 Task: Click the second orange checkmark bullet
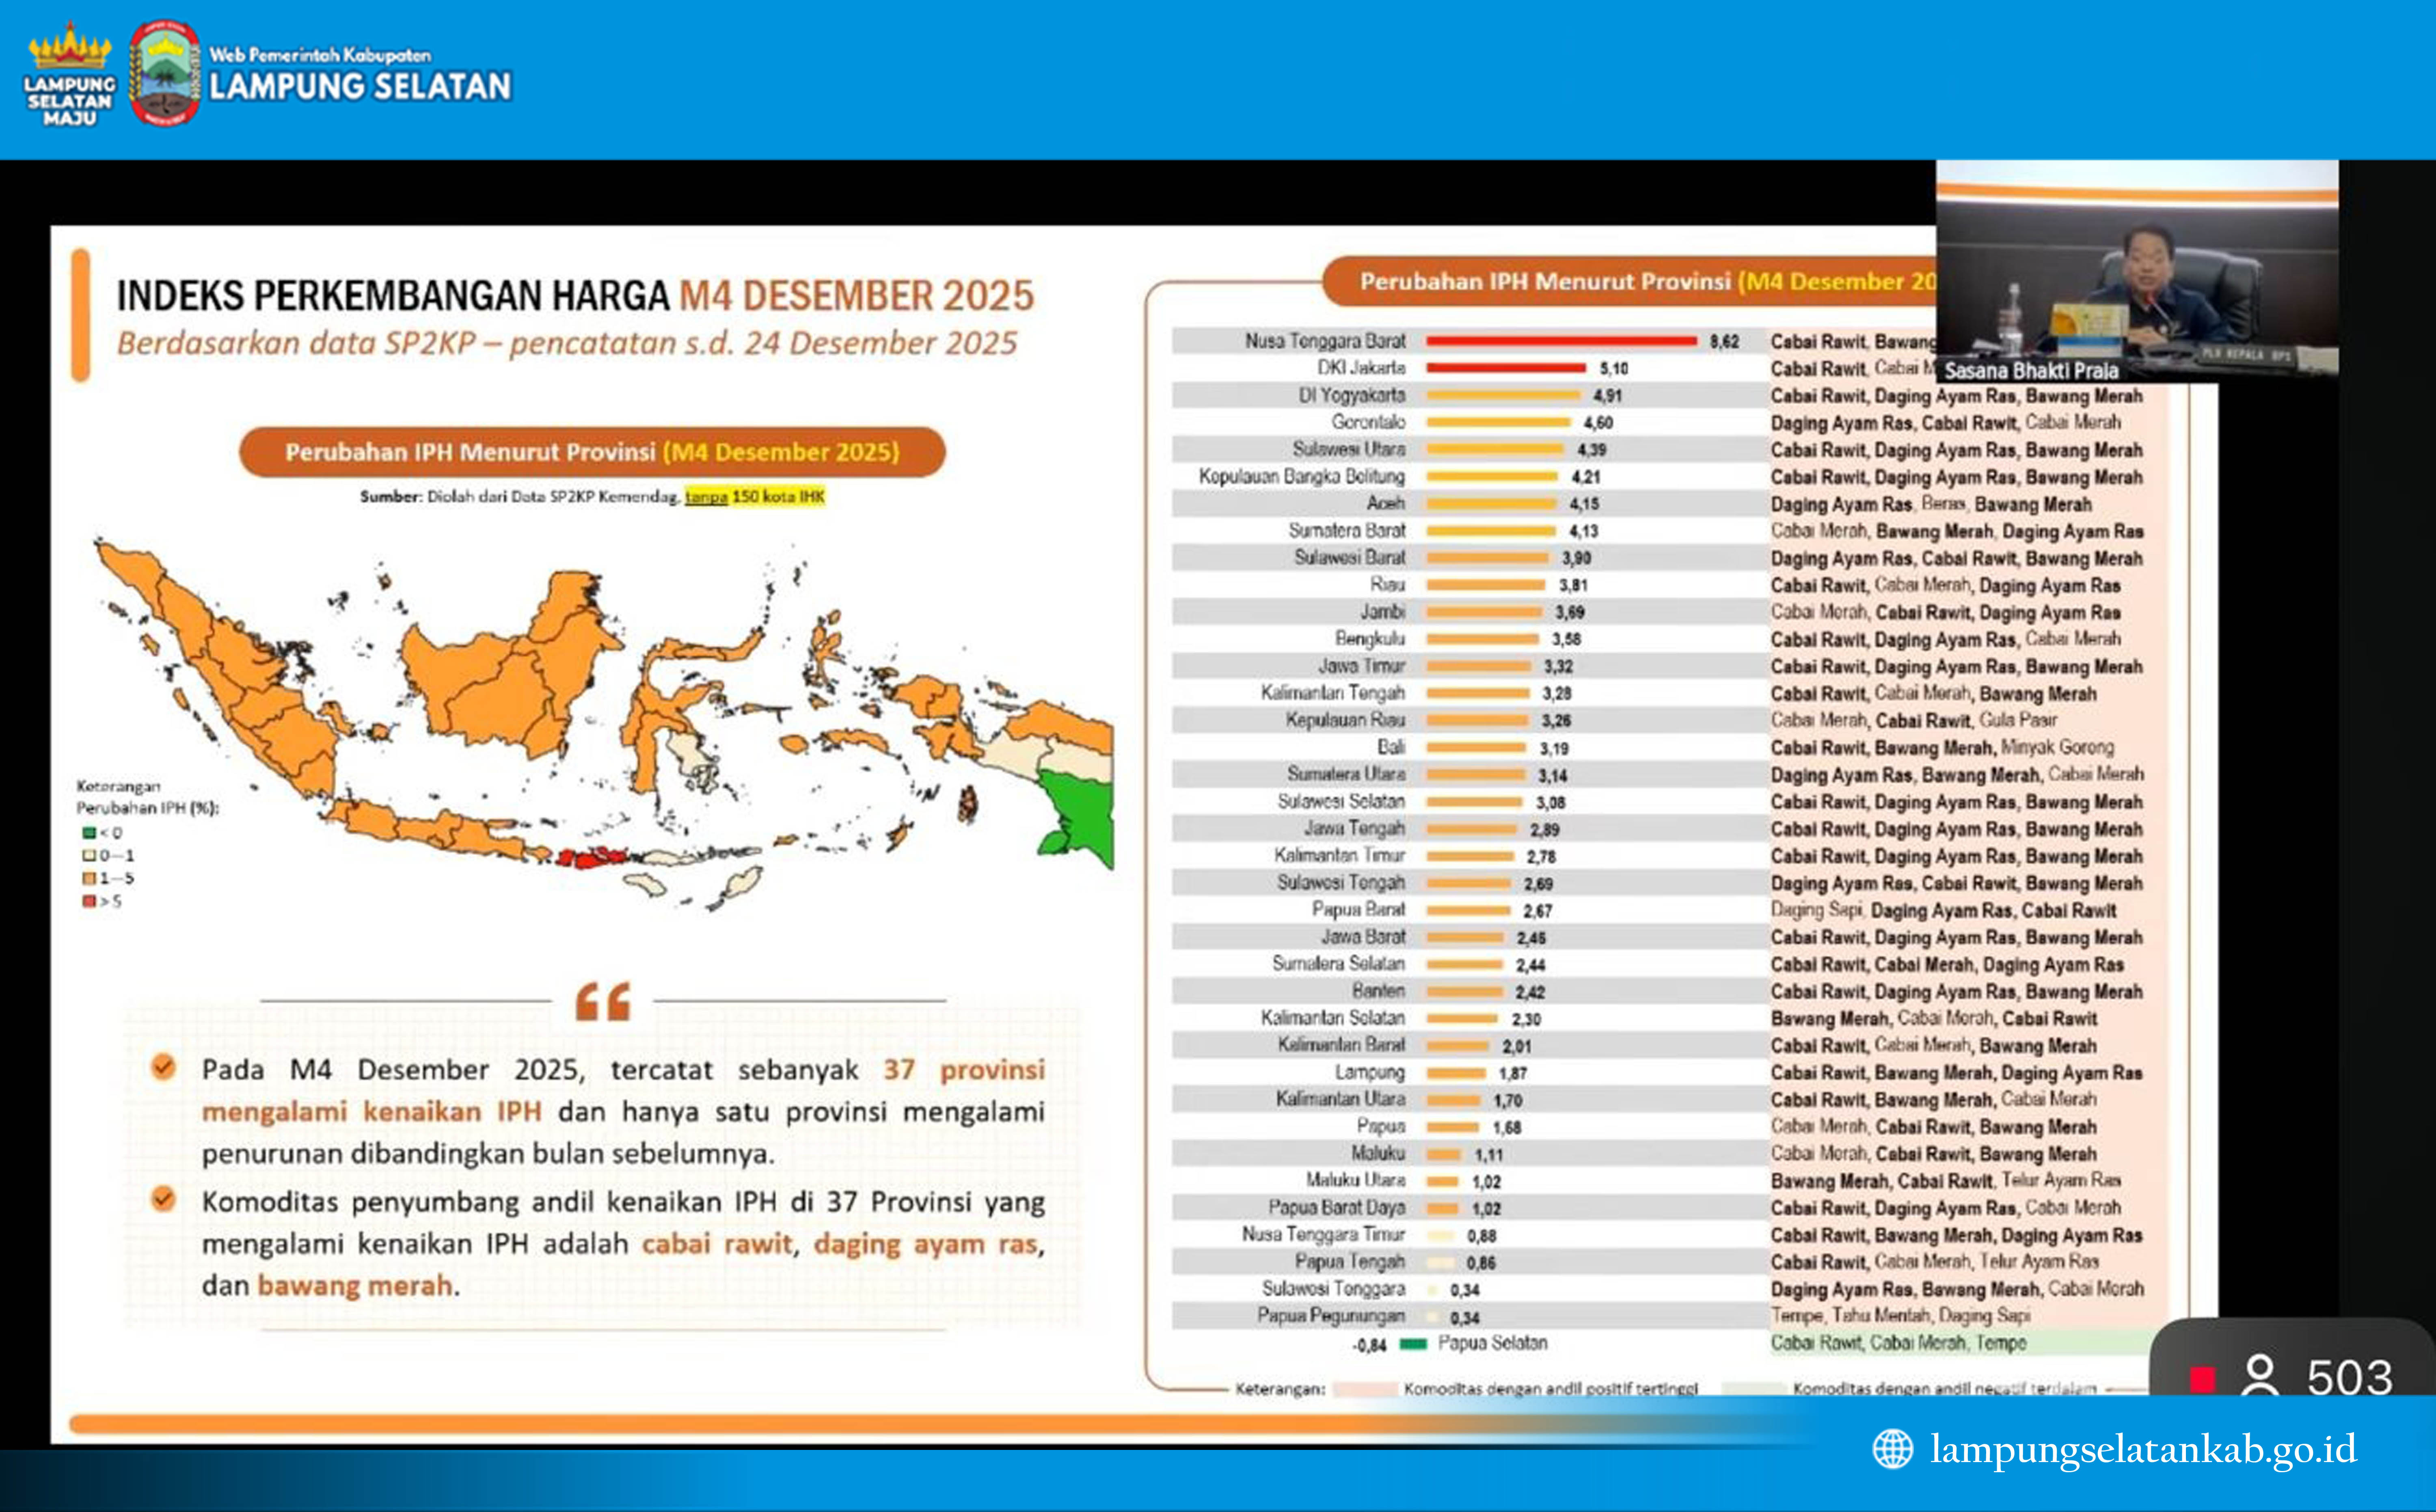[163, 1198]
